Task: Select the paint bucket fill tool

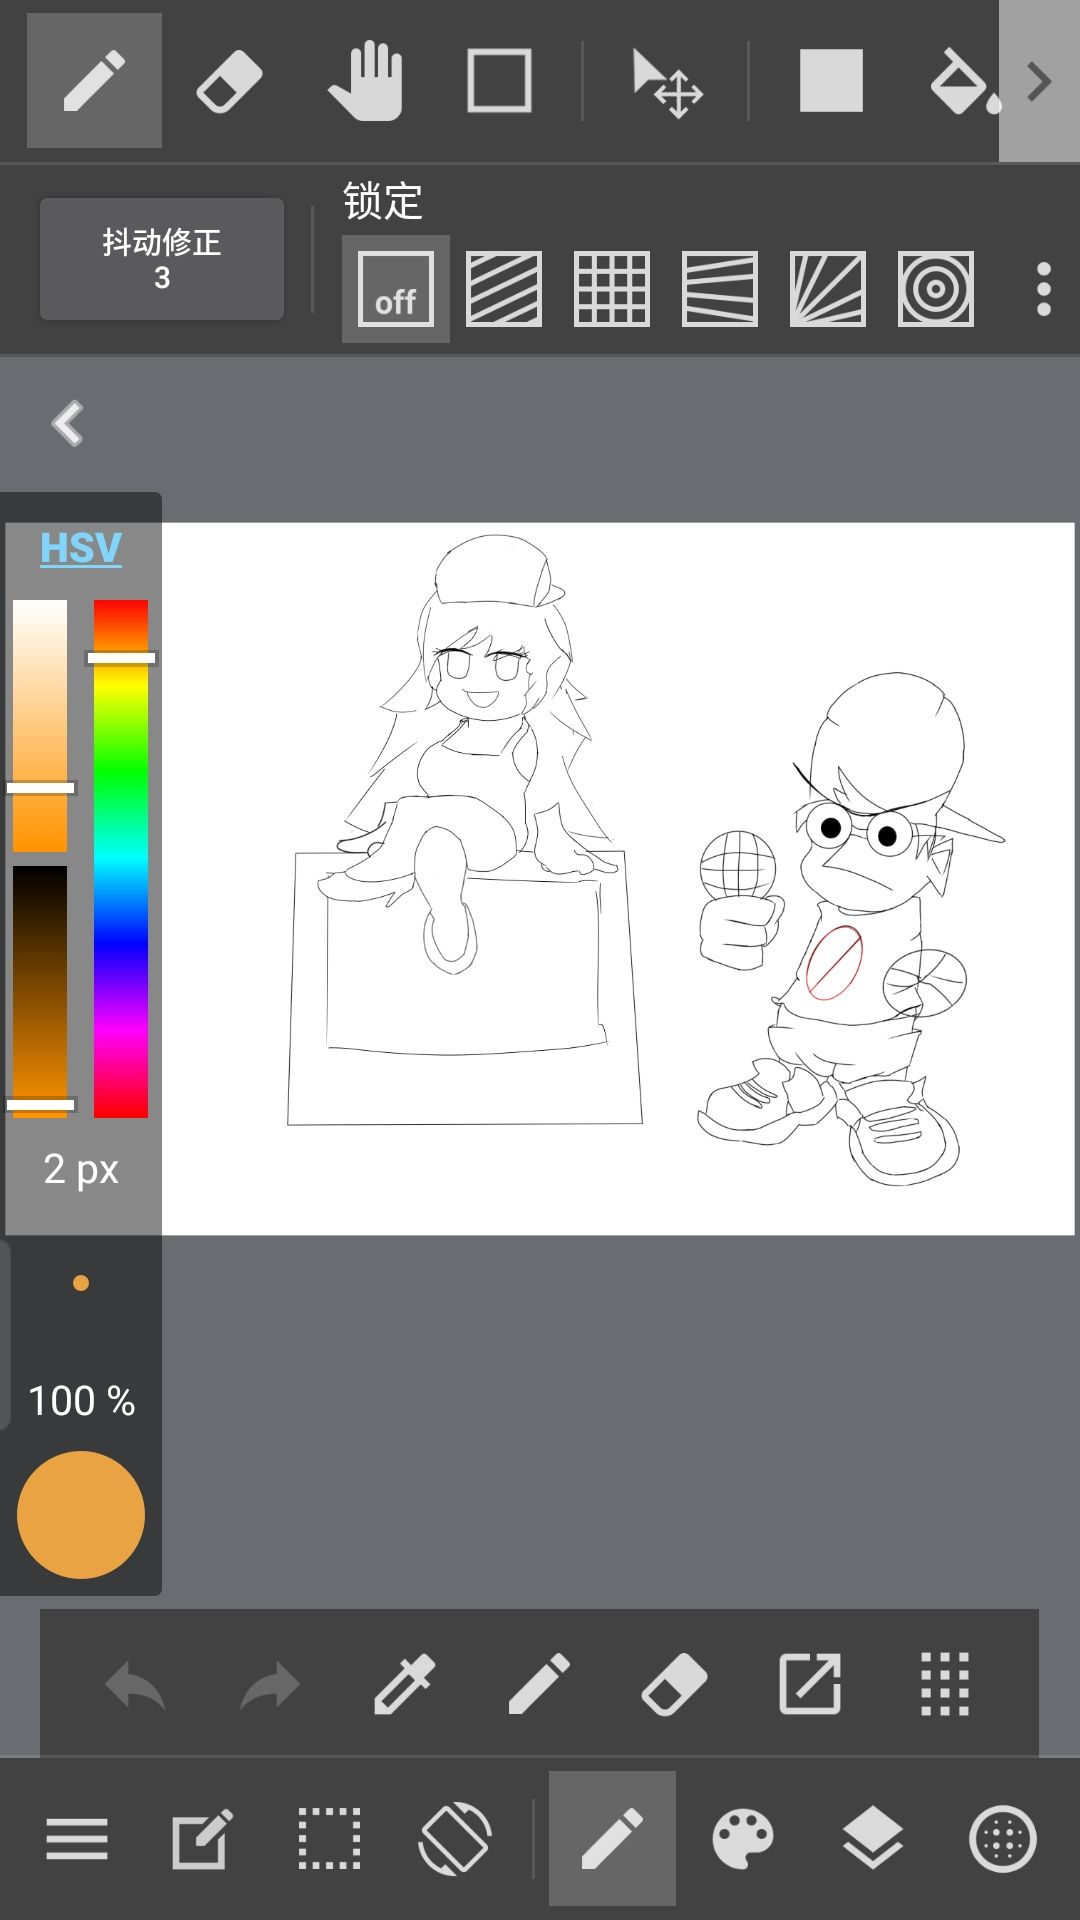Action: [964, 81]
